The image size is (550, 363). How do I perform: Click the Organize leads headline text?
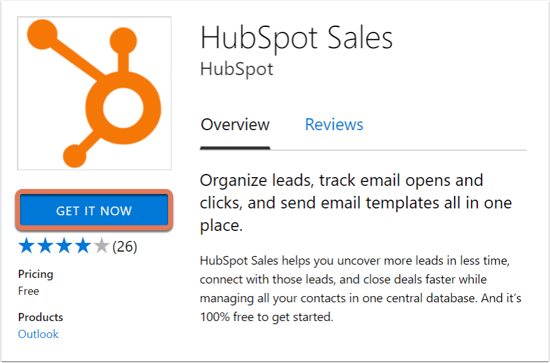[x=356, y=203]
